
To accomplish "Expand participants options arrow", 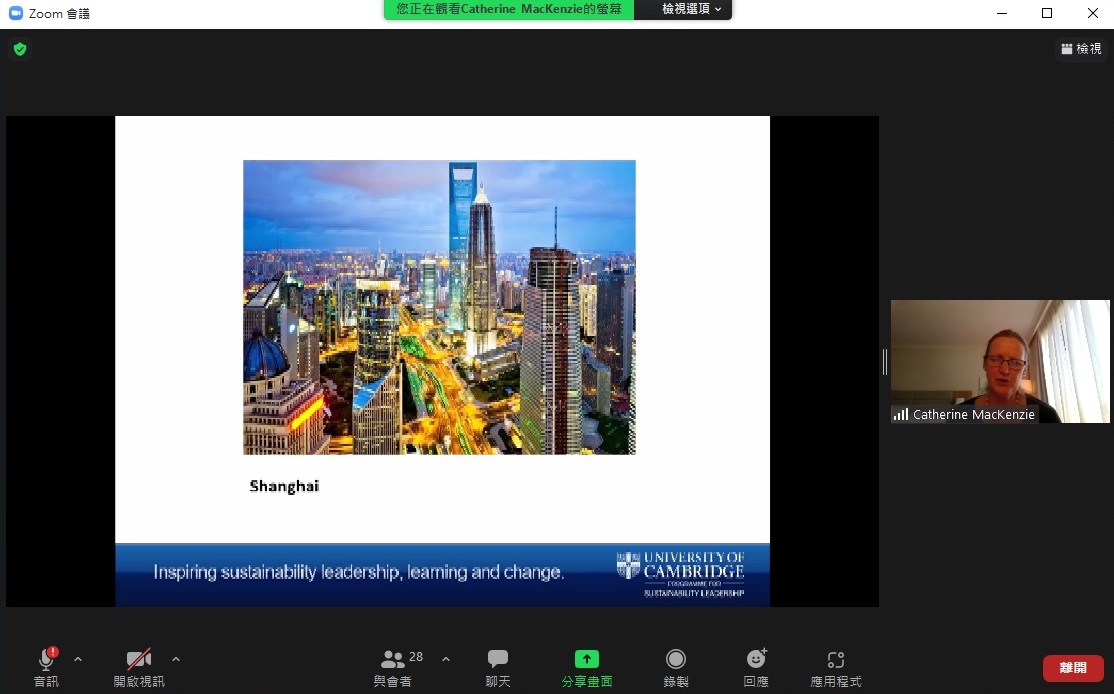I will [x=446, y=659].
